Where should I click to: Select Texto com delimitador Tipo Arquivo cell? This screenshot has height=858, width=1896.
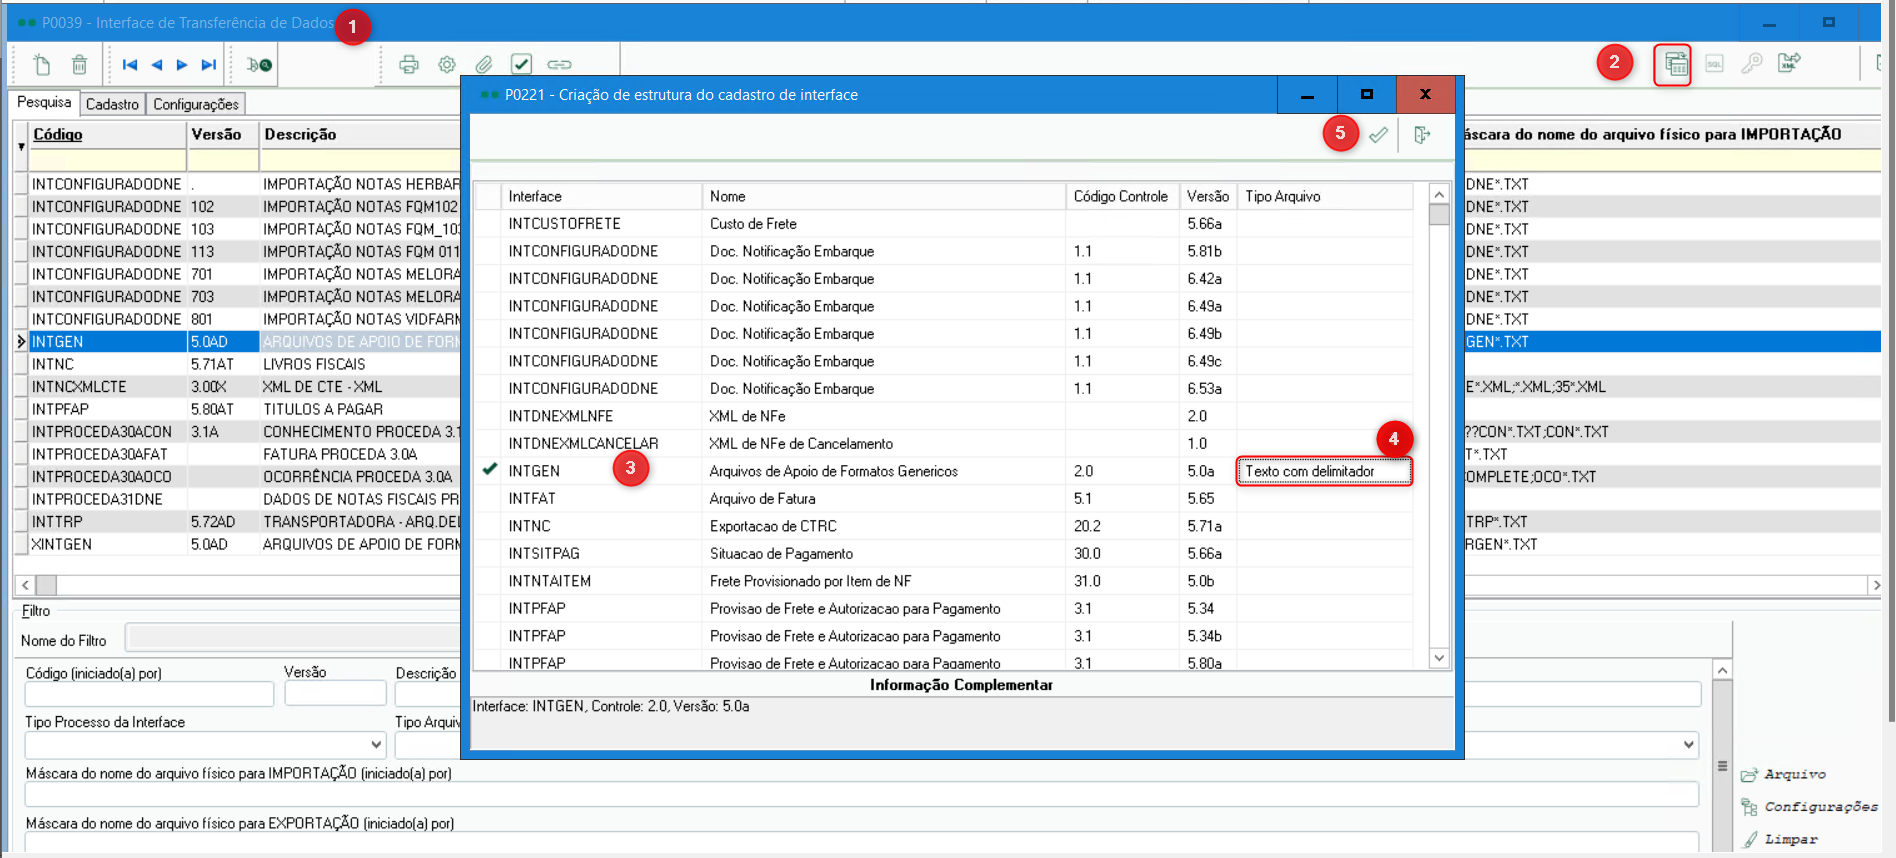pyautogui.click(x=1324, y=471)
